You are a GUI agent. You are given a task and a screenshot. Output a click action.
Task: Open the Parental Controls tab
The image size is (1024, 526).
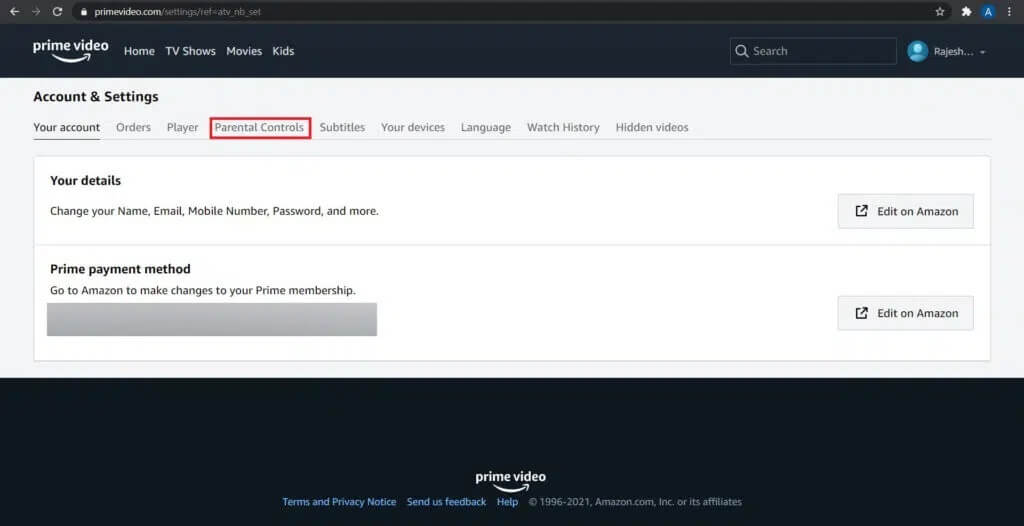click(x=259, y=127)
